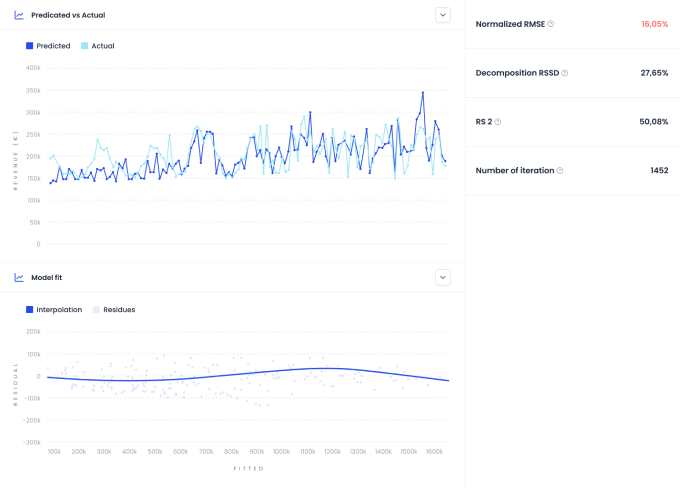Click the REVENUE (€) axis title
This screenshot has height=488, width=680.
[x=16, y=160]
